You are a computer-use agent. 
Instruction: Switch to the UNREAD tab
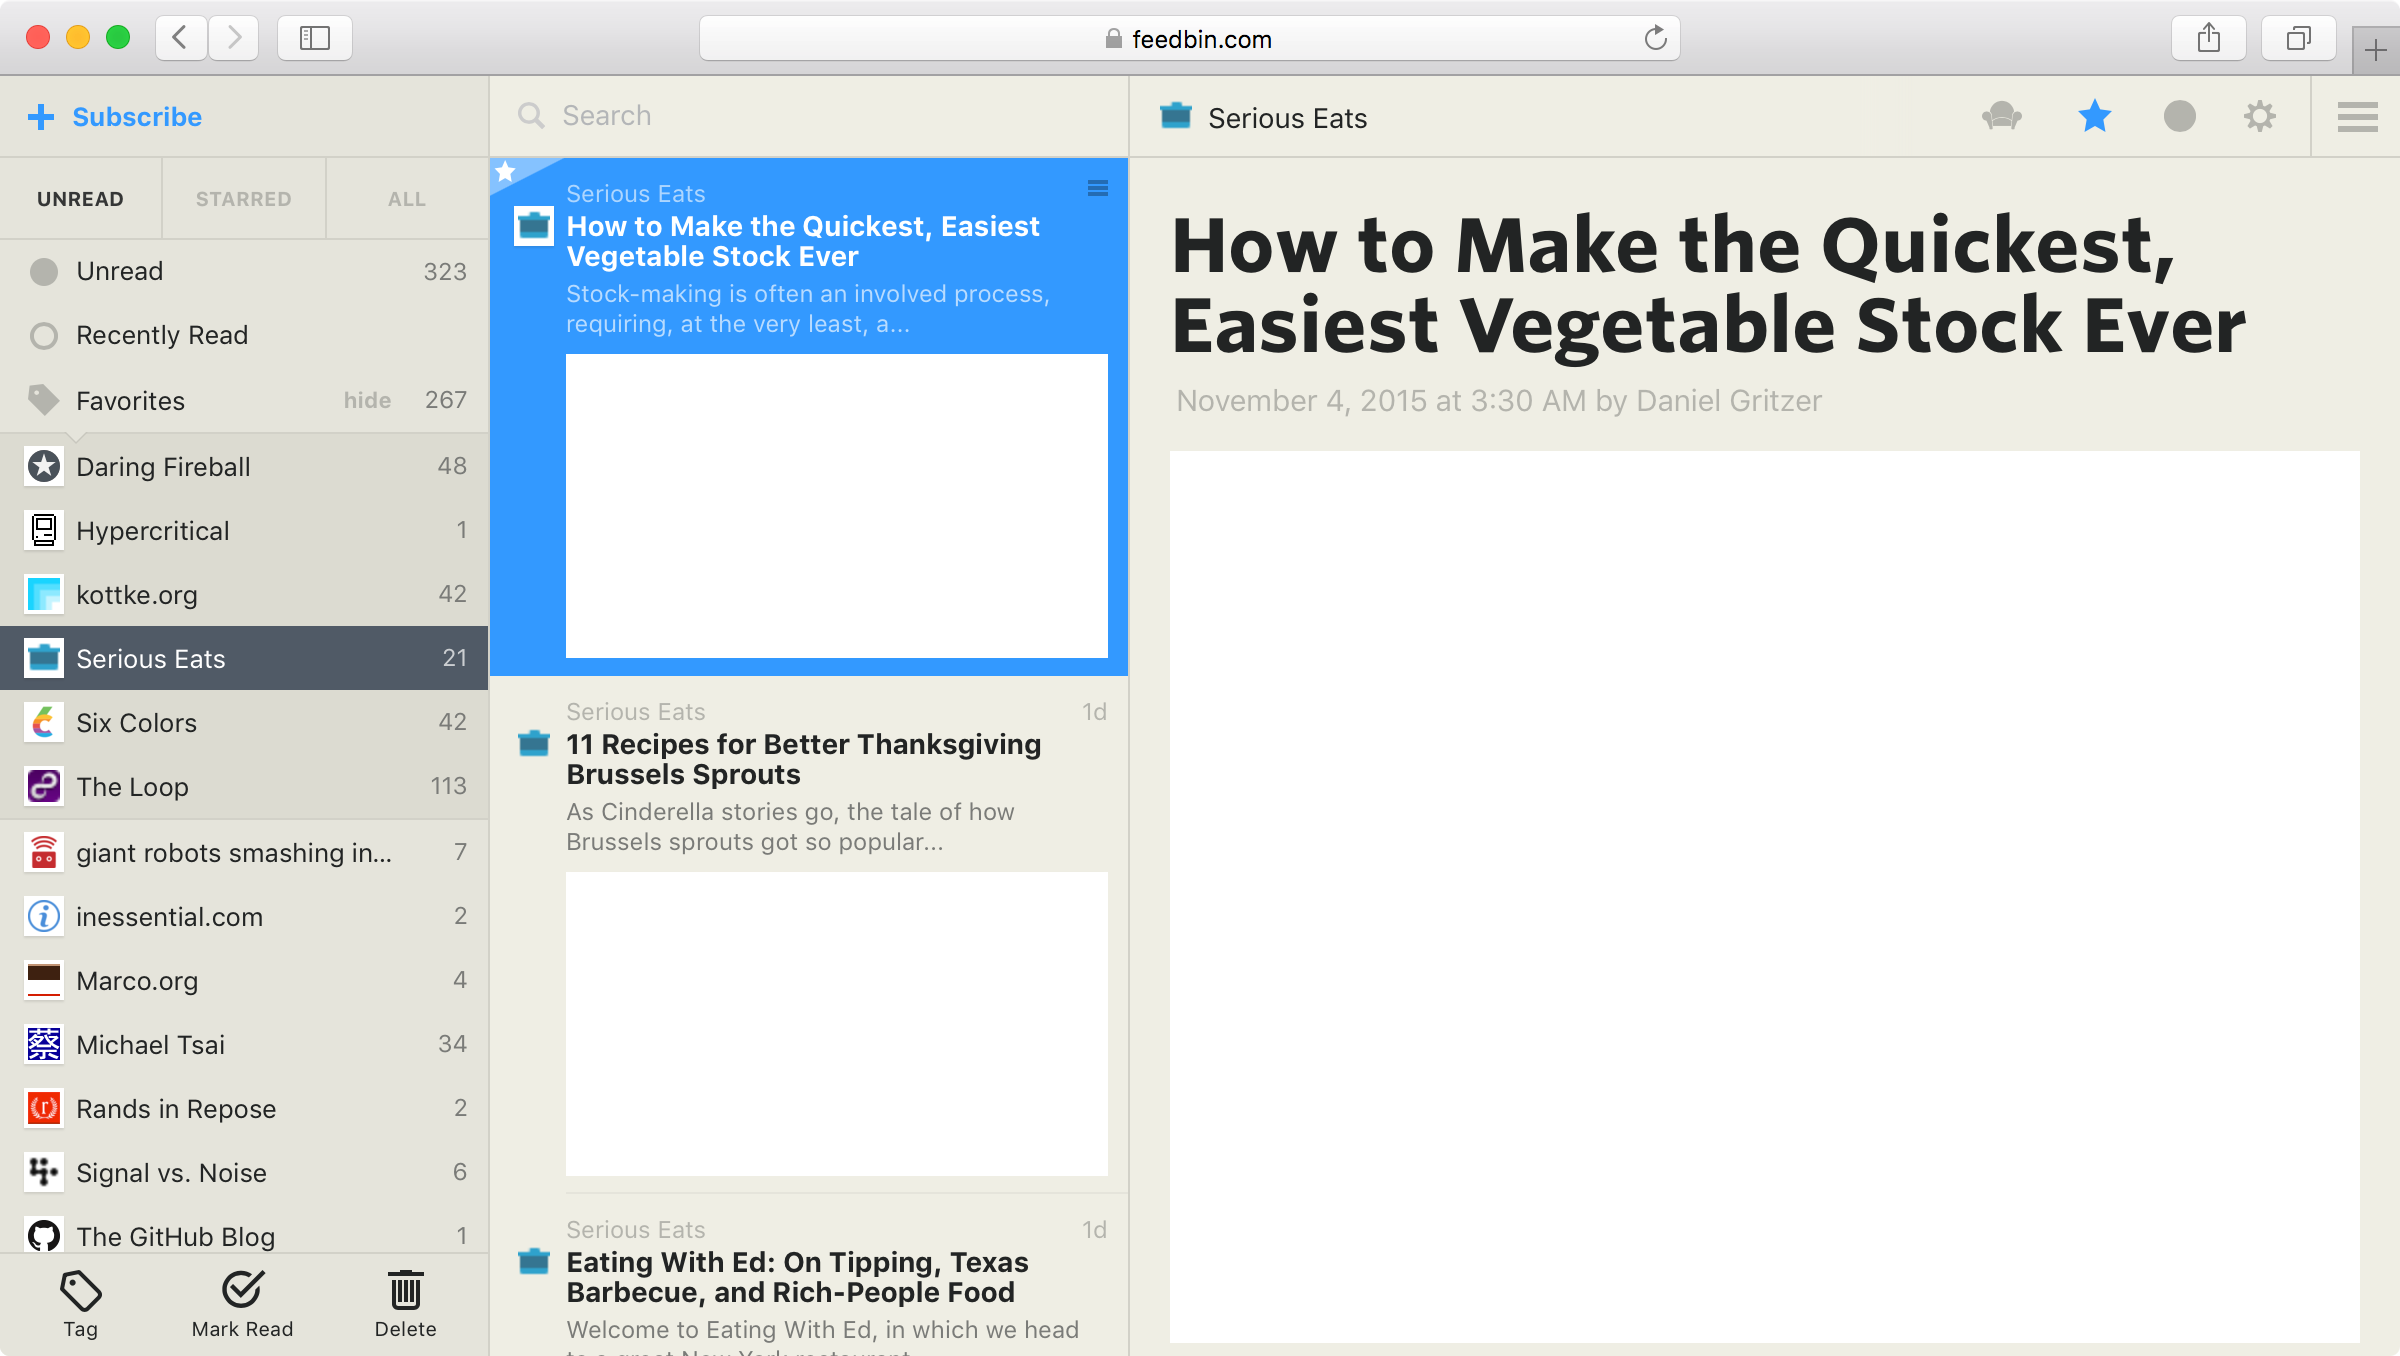tap(81, 199)
